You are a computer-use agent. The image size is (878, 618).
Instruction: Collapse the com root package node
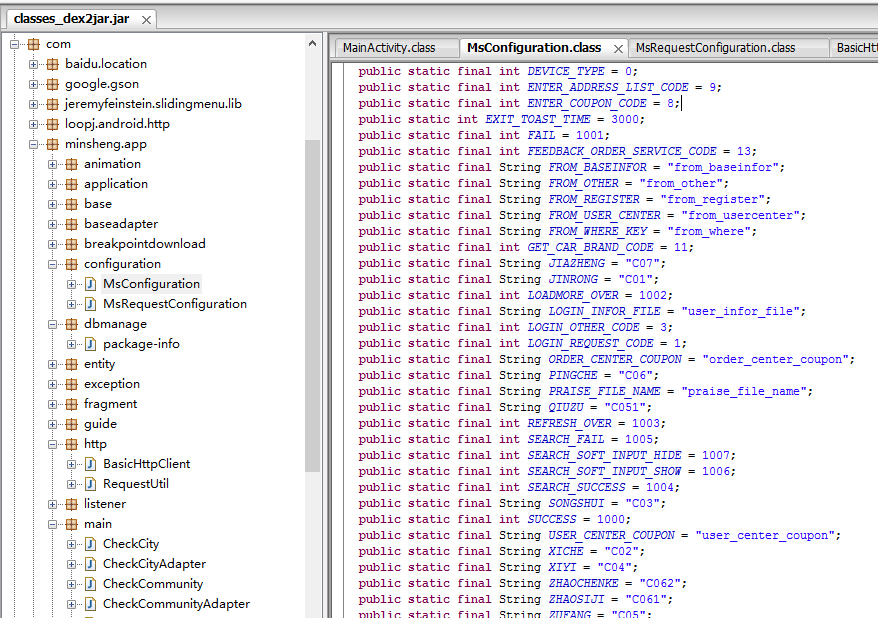click(x=15, y=44)
